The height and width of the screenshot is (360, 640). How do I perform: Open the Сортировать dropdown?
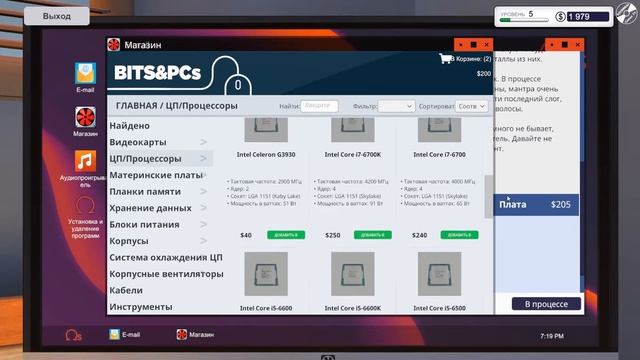471,106
